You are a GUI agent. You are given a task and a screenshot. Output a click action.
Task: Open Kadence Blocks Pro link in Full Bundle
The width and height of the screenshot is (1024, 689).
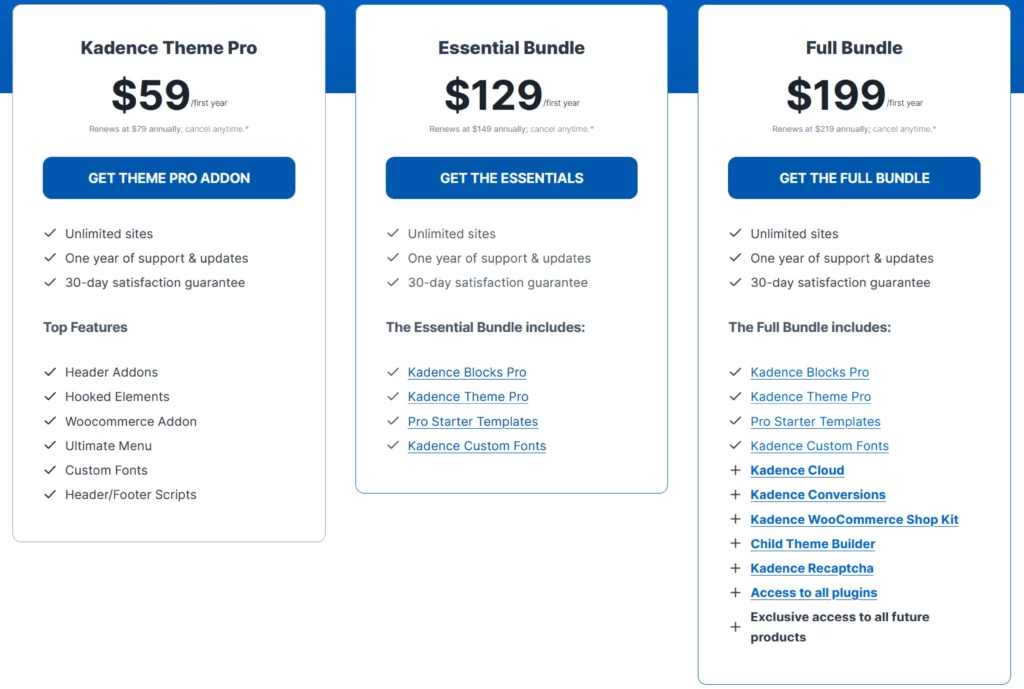pyautogui.click(x=810, y=372)
